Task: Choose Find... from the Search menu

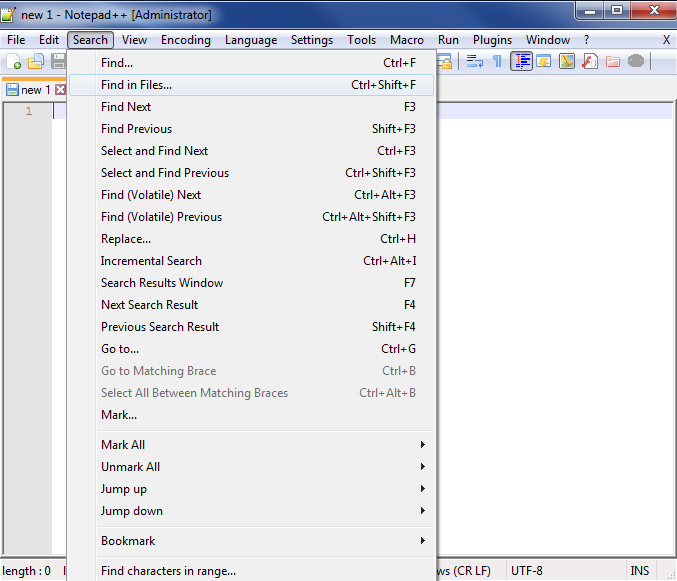Action: [x=251, y=63]
